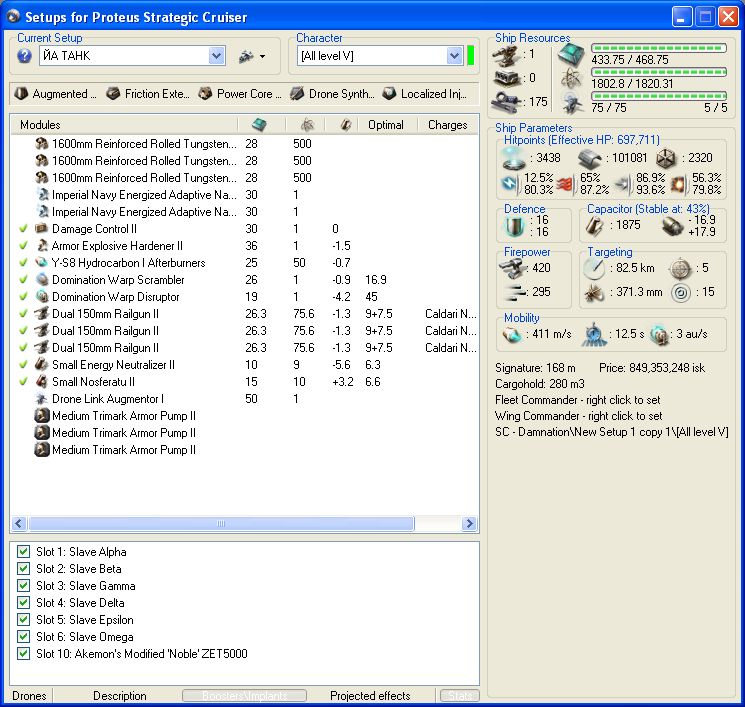
Task: Sort by capacitor column header icon
Action: coord(345,125)
